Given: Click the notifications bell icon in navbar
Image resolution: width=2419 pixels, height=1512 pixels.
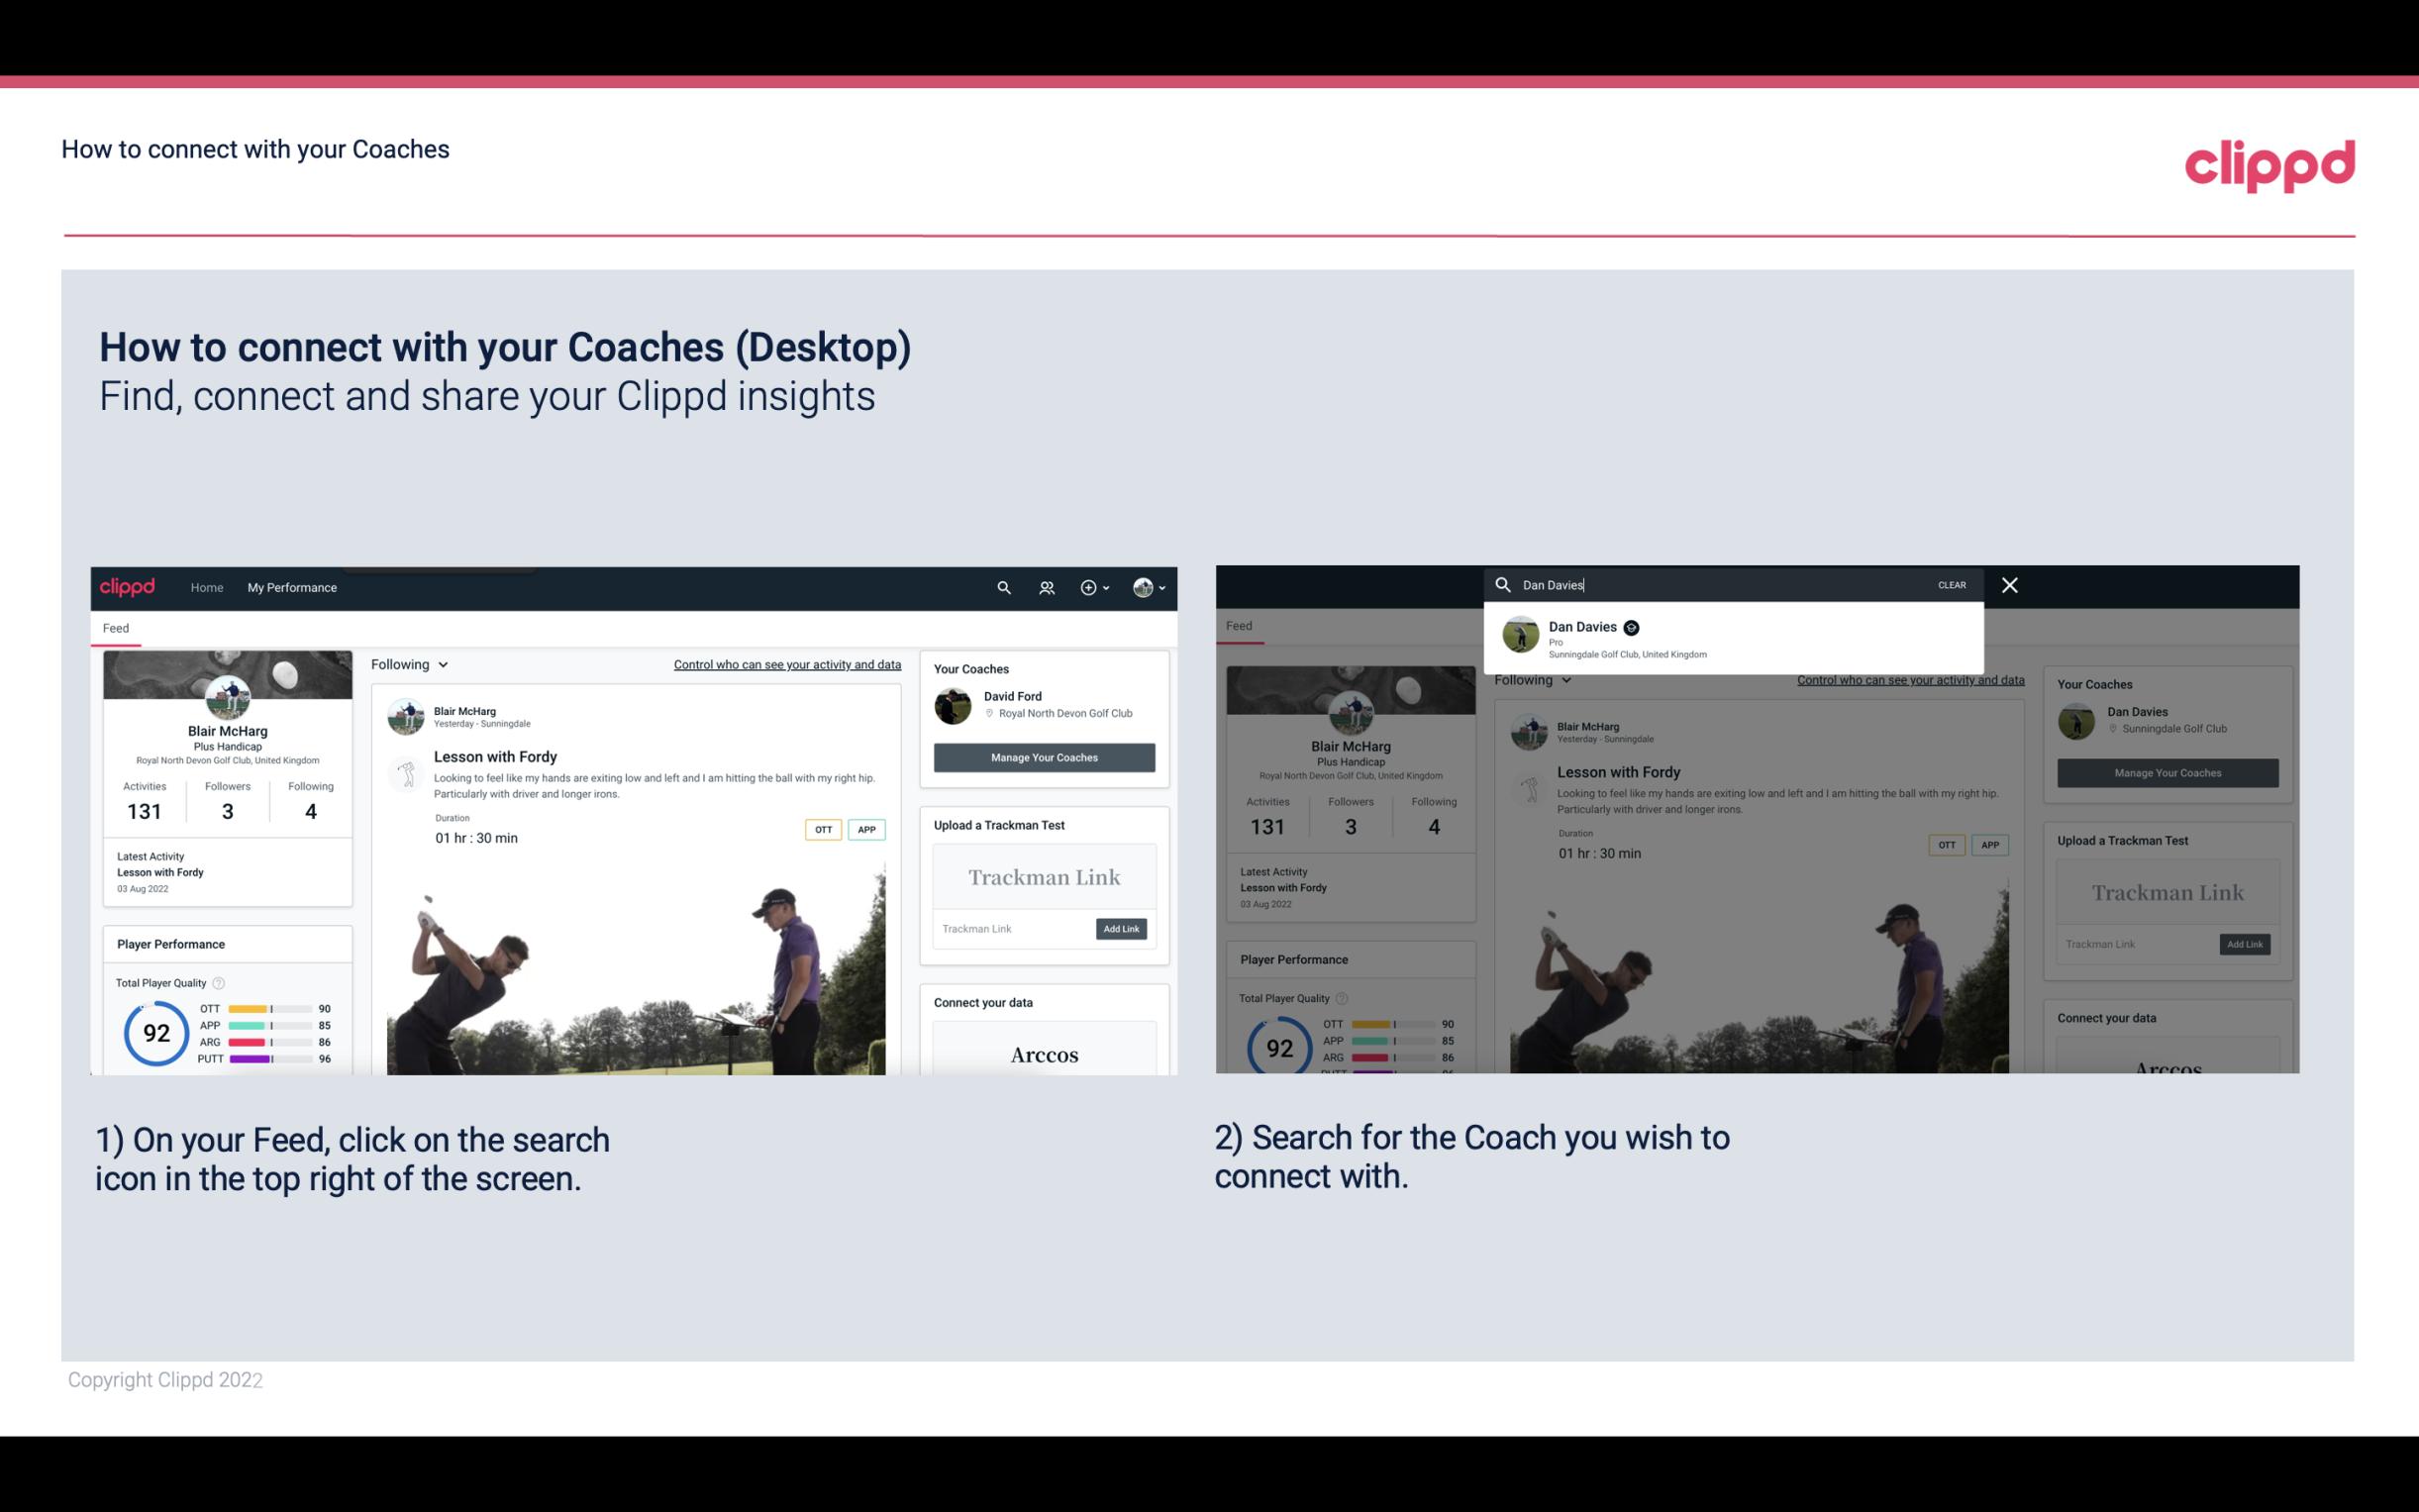Looking at the screenshot, I should tap(1047, 587).
